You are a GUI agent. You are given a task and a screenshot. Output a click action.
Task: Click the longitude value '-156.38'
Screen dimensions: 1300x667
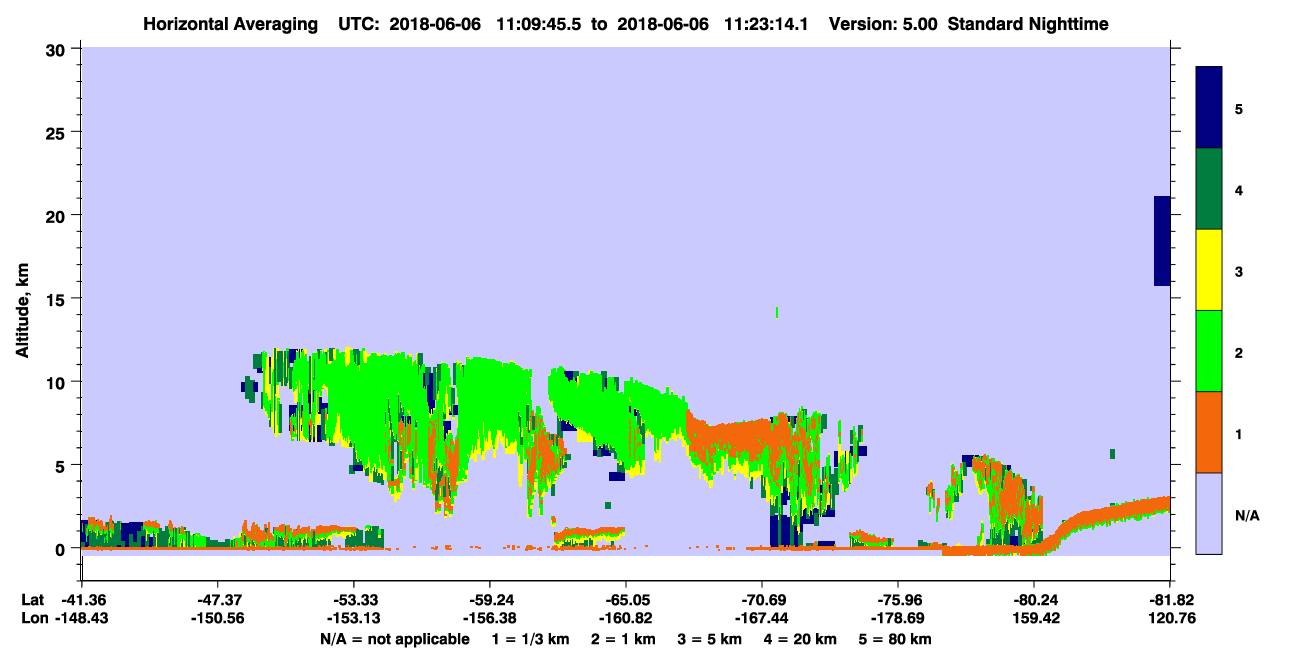tap(489, 619)
